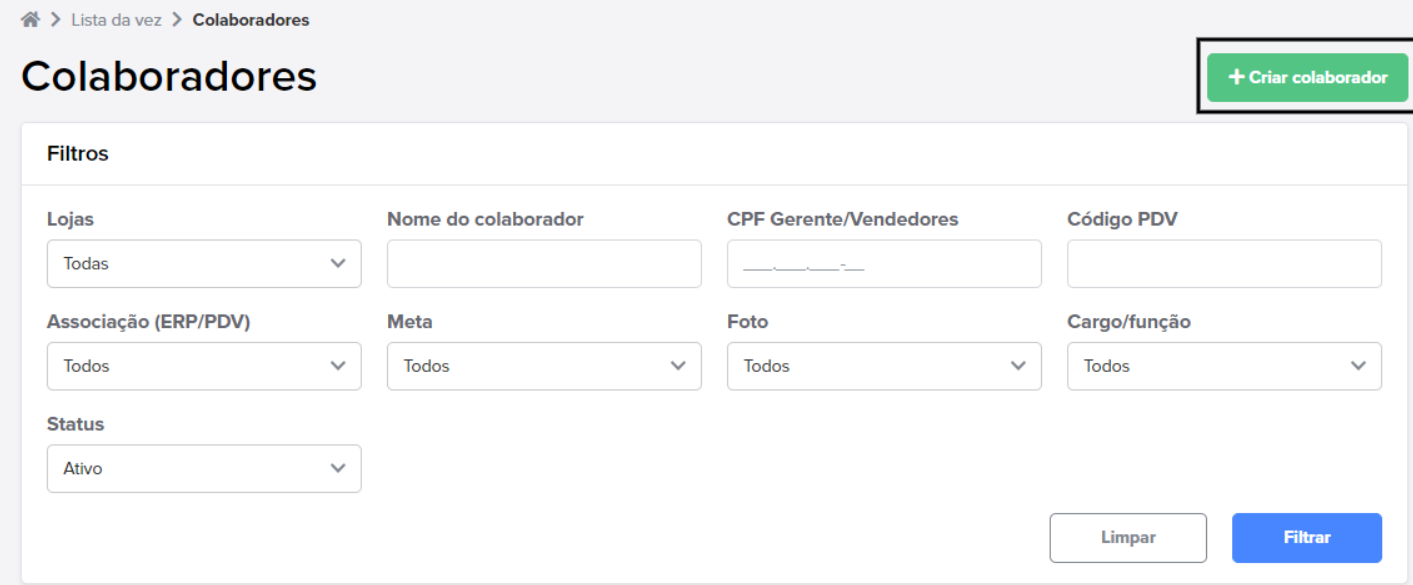The width and height of the screenshot is (1413, 585).
Task: Click the large Colaboradores page title
Action: pyautogui.click(x=169, y=76)
